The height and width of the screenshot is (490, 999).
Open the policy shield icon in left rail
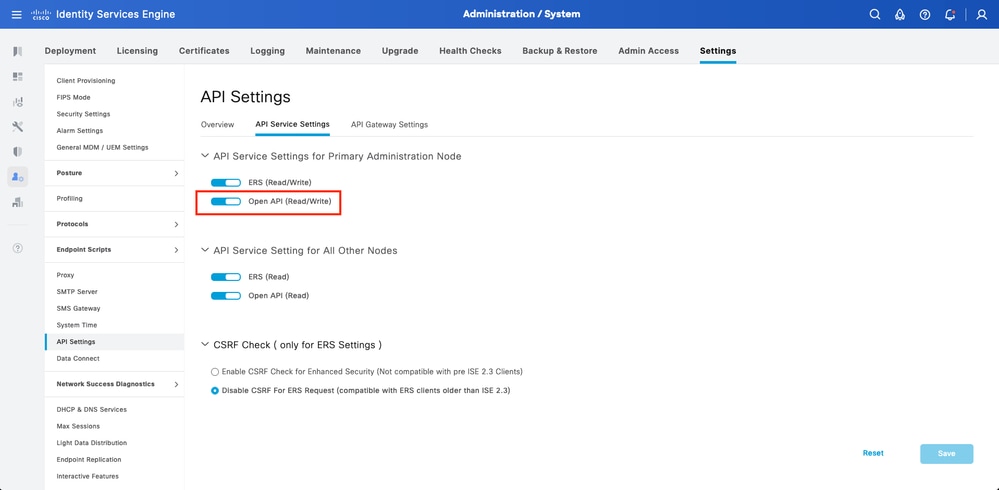pyautogui.click(x=18, y=151)
